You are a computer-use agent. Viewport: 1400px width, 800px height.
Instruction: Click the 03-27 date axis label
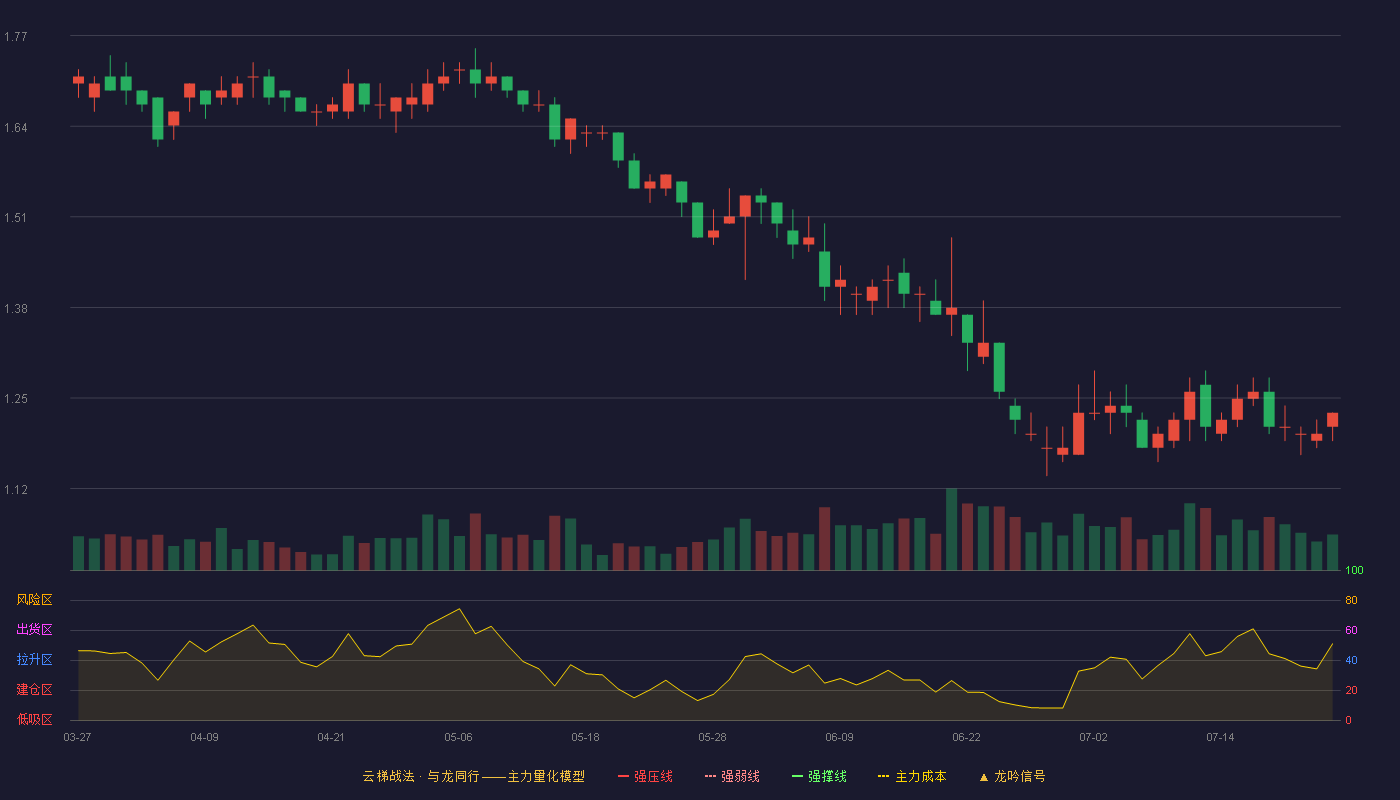point(77,737)
